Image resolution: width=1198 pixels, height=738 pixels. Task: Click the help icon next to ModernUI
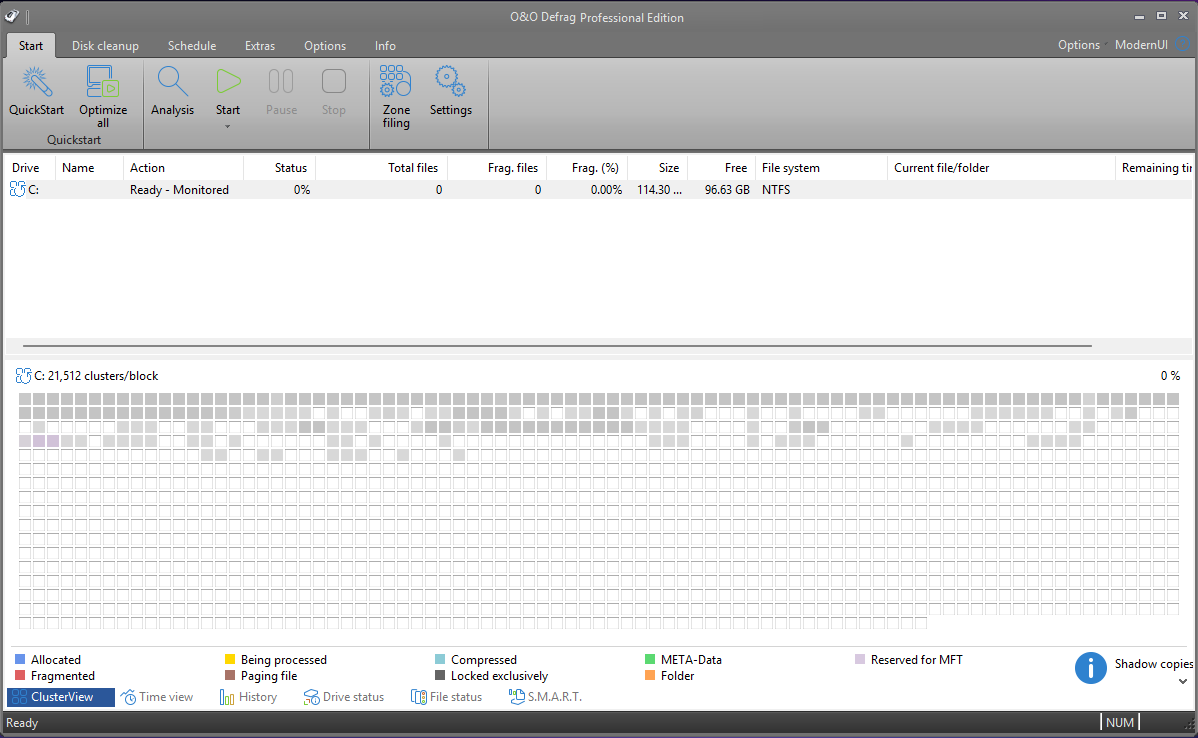click(1183, 44)
